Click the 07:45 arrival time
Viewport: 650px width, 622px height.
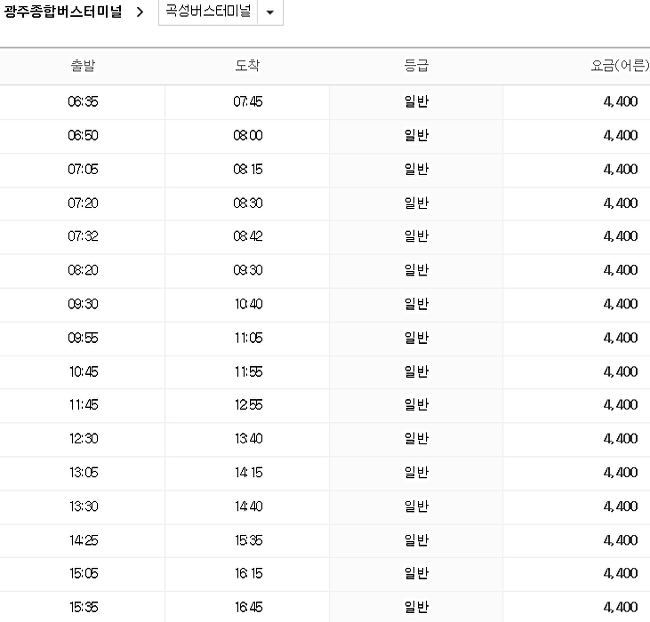(x=248, y=102)
